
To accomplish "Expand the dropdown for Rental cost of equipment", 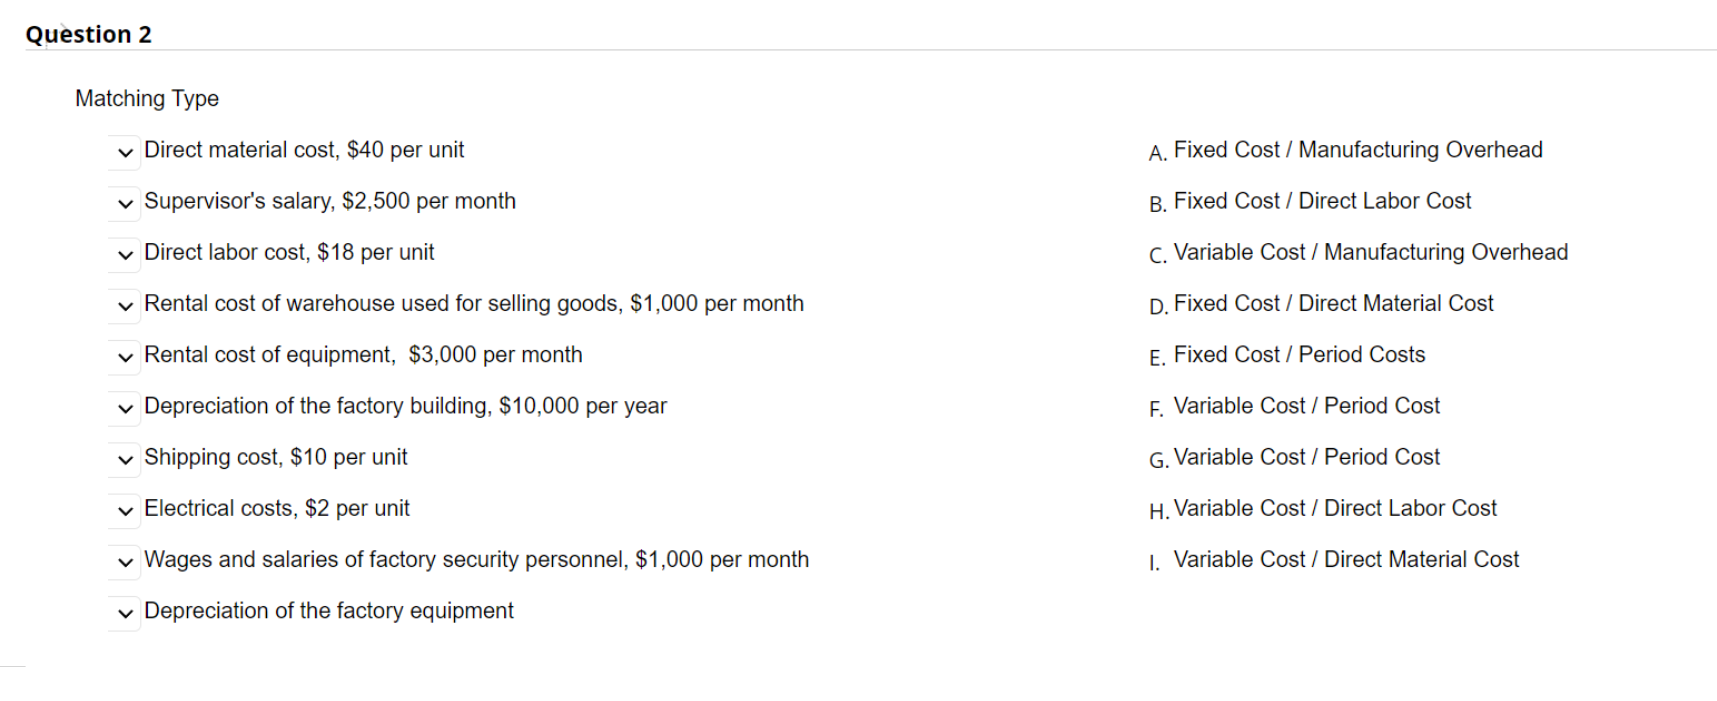I will [x=124, y=356].
